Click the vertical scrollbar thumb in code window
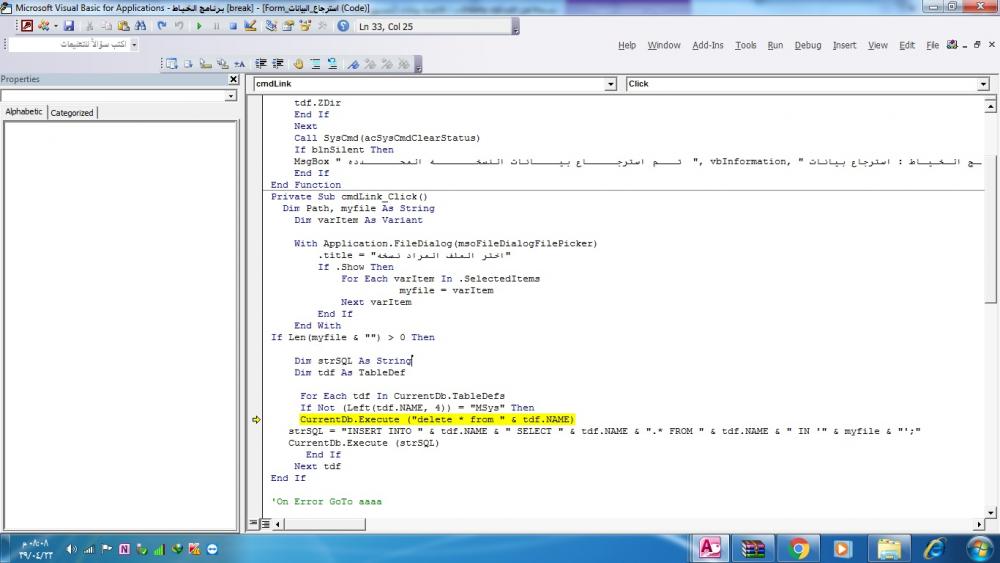 [990, 228]
